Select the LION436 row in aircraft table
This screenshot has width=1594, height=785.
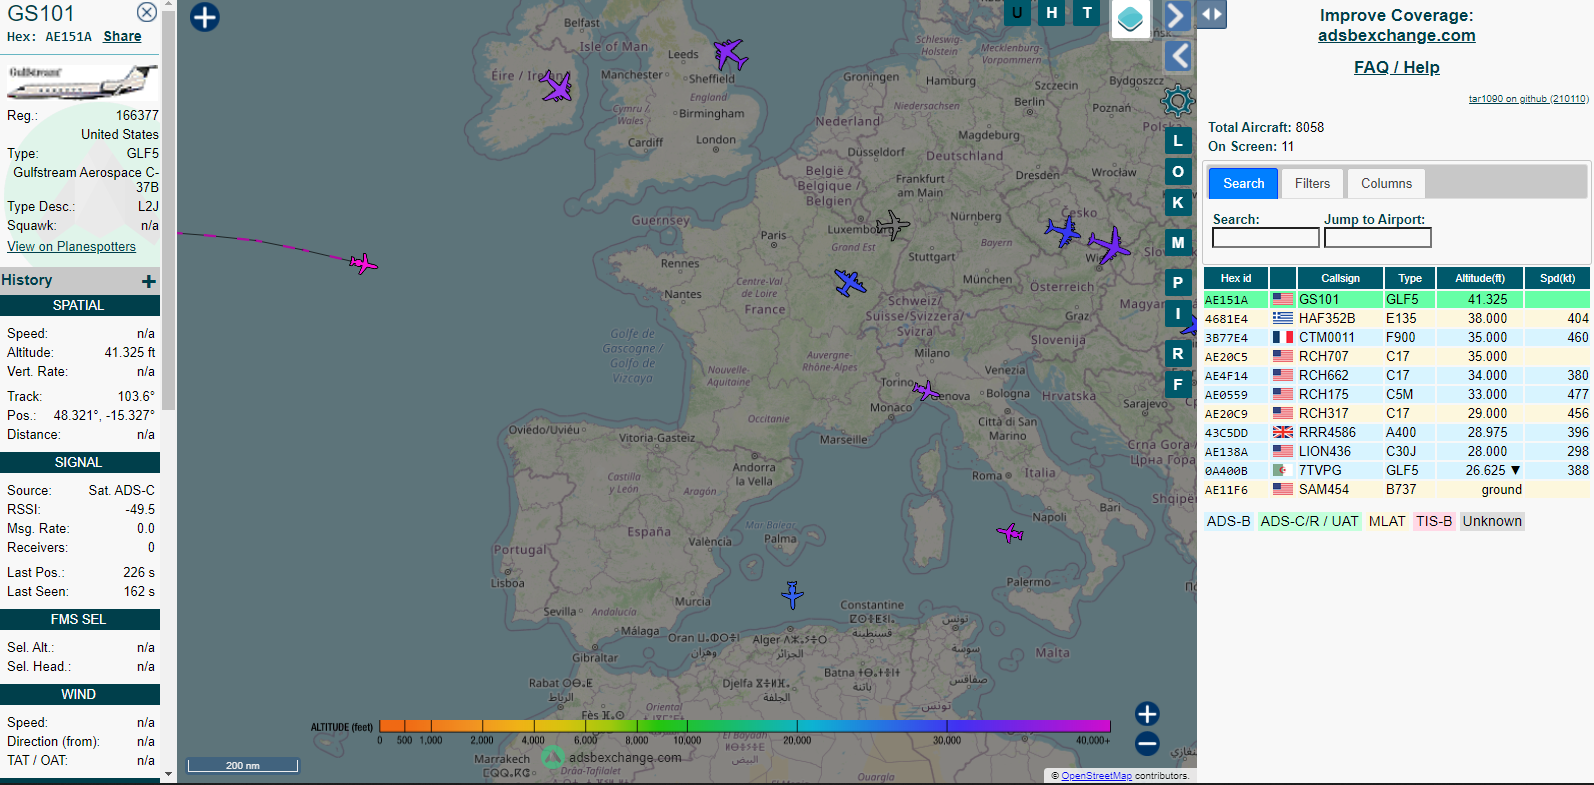1396,451
